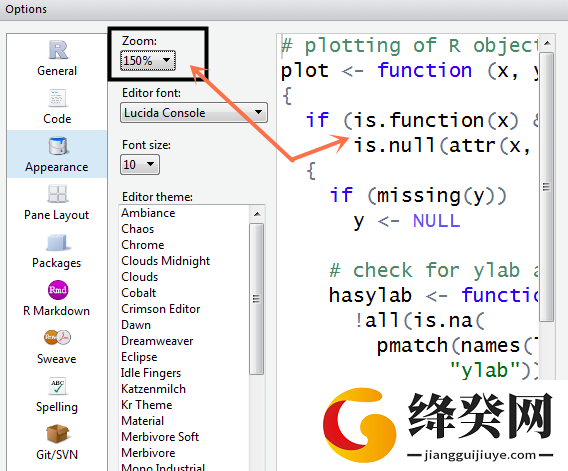568x471 pixels.
Task: Select the Merbivore editor theme
Action: pos(148,453)
